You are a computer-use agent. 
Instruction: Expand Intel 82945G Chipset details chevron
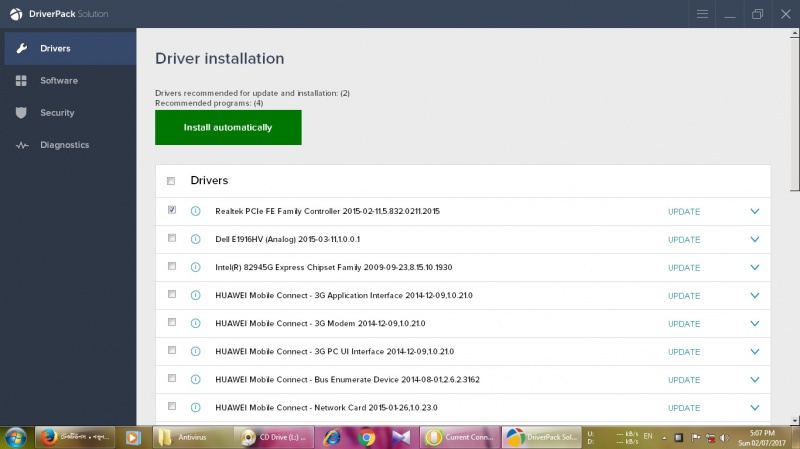[x=755, y=267]
